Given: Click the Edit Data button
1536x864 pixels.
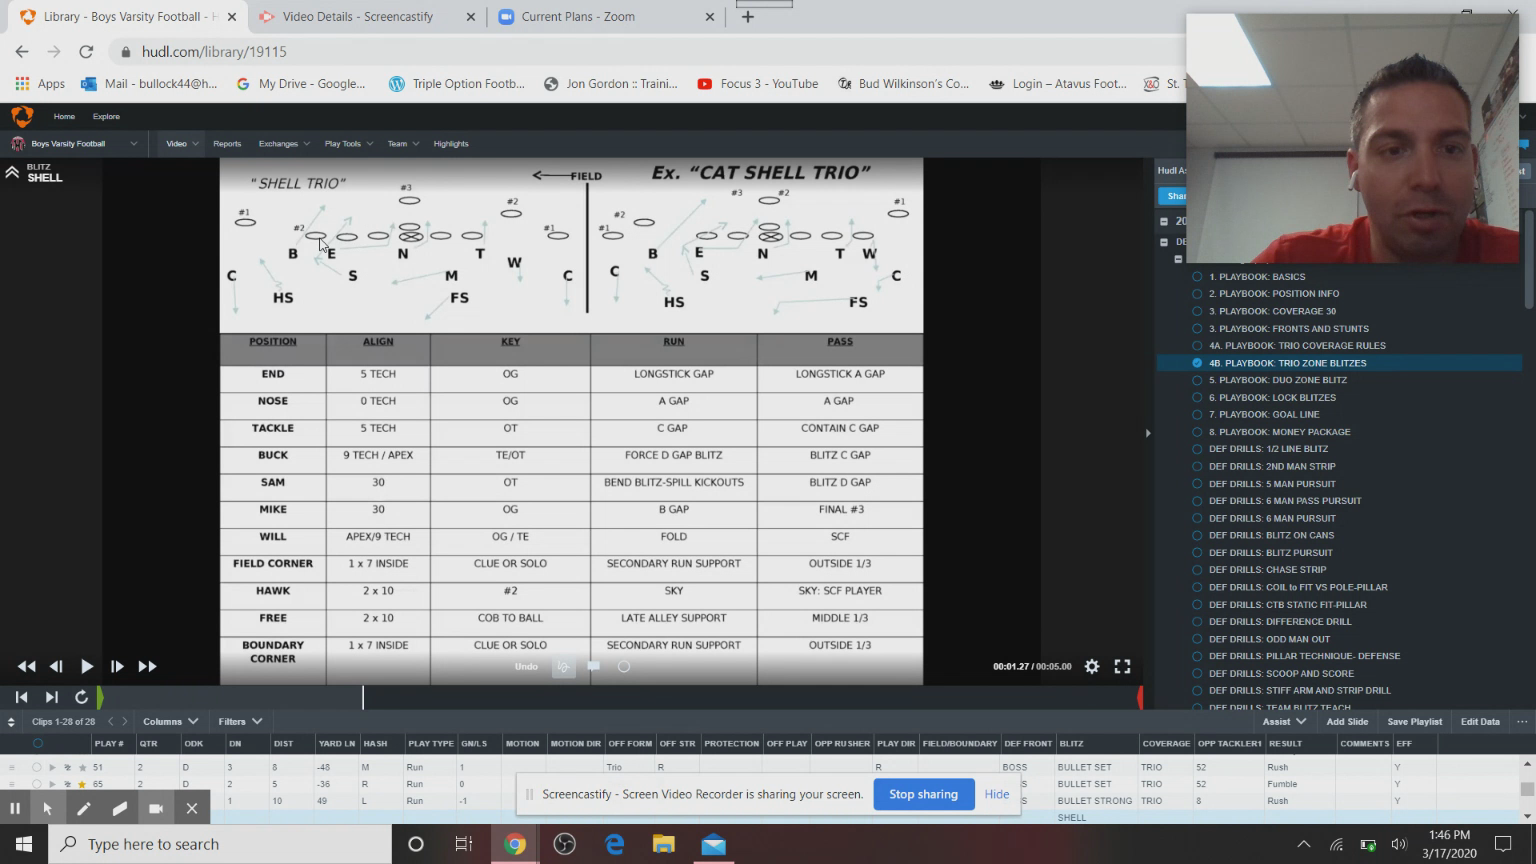Looking at the screenshot, I should pos(1480,721).
